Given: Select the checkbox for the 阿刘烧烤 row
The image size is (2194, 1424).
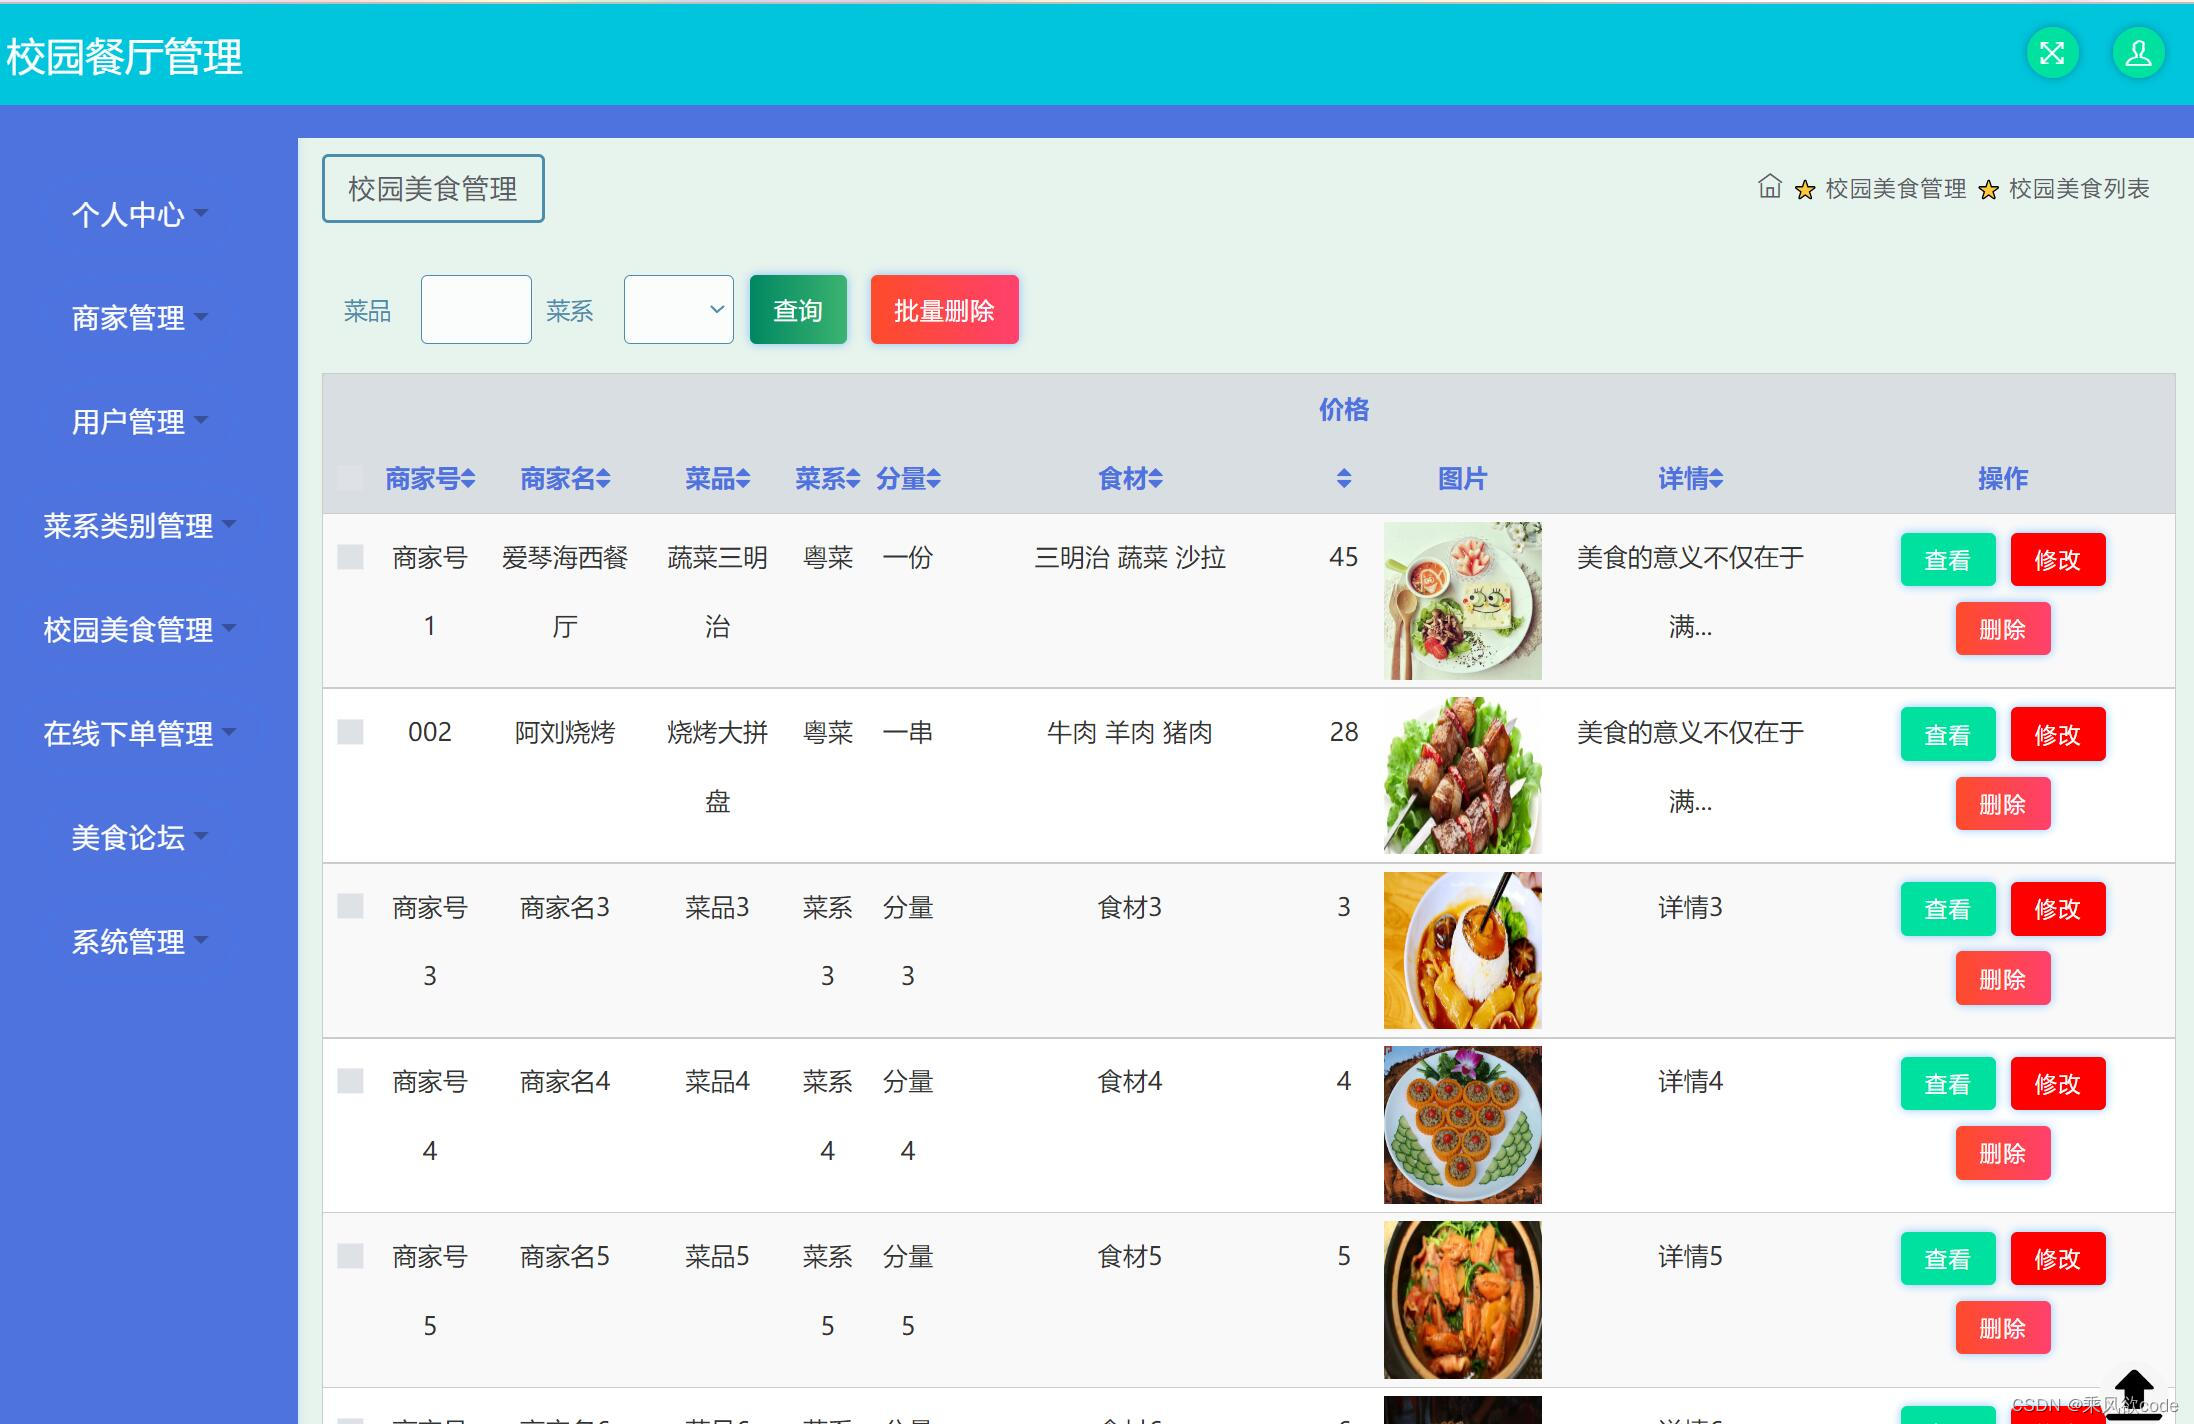Looking at the screenshot, I should click(x=350, y=733).
